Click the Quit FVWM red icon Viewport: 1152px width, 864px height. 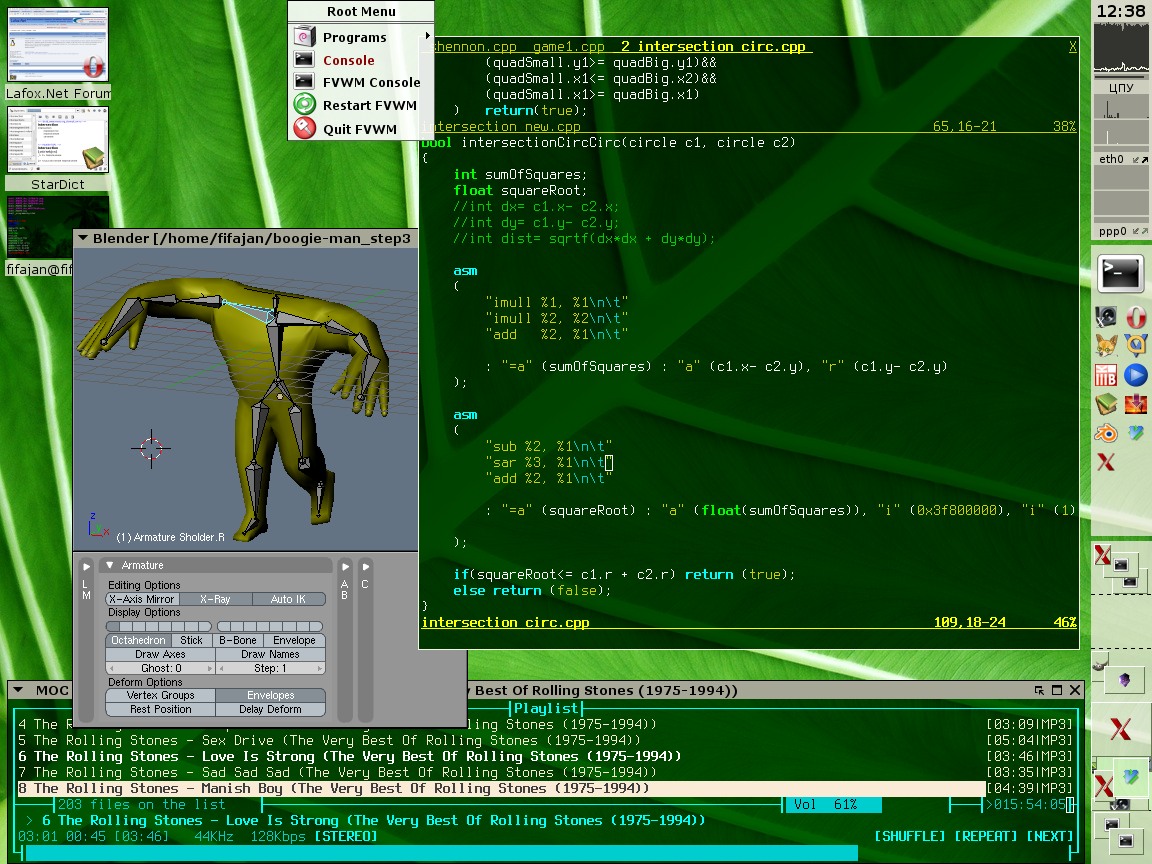[304, 128]
